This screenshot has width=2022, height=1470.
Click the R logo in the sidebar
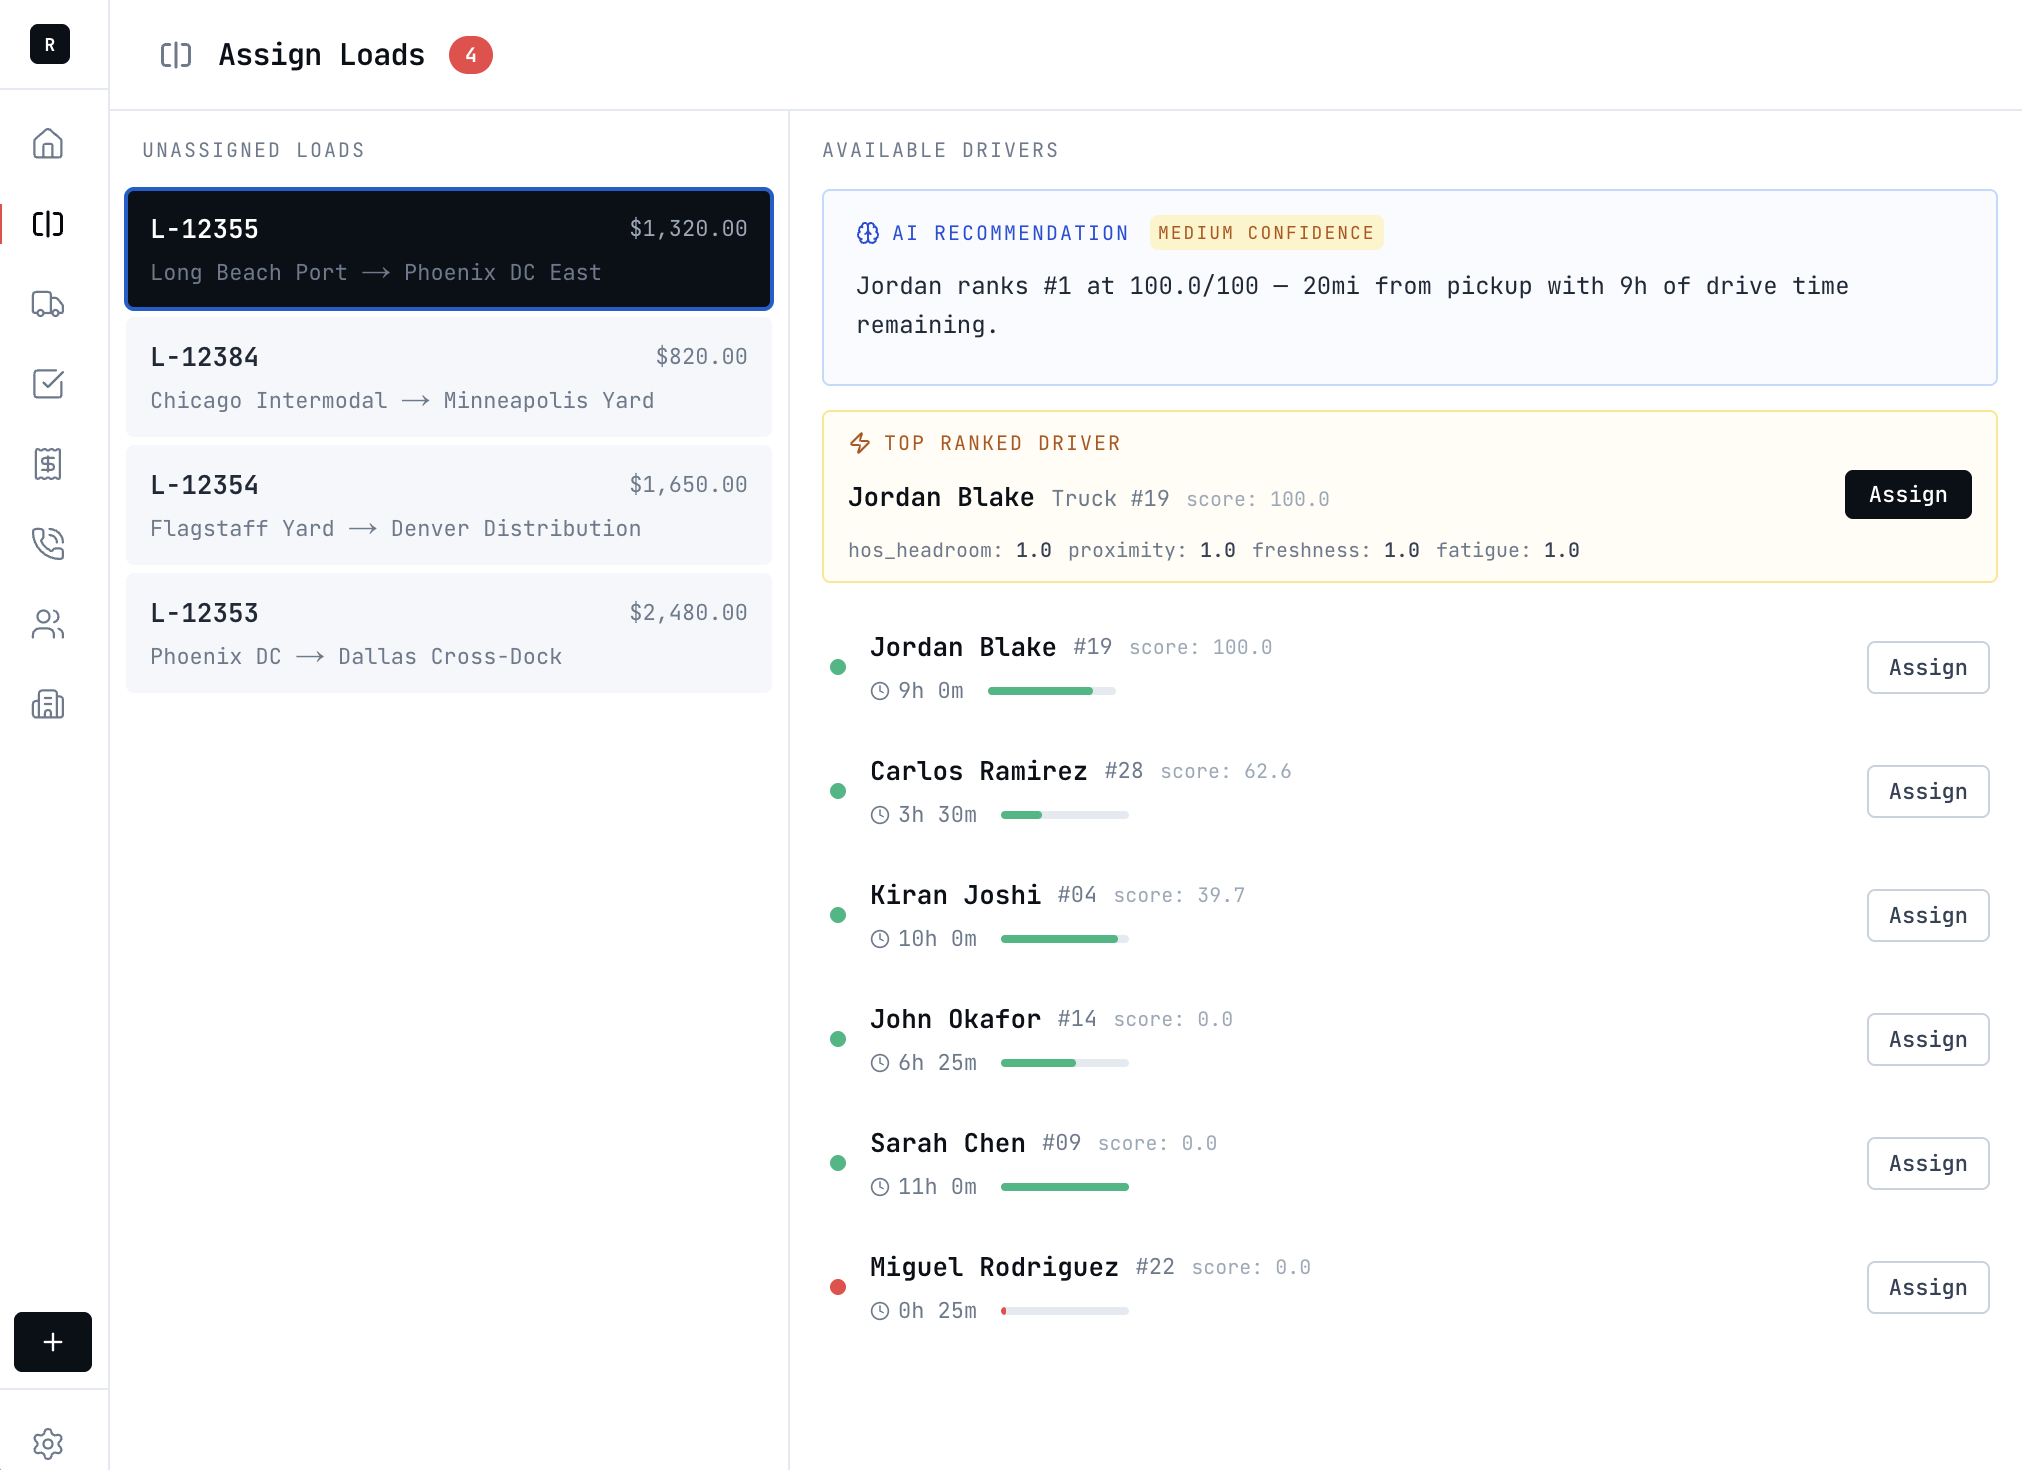(x=50, y=45)
